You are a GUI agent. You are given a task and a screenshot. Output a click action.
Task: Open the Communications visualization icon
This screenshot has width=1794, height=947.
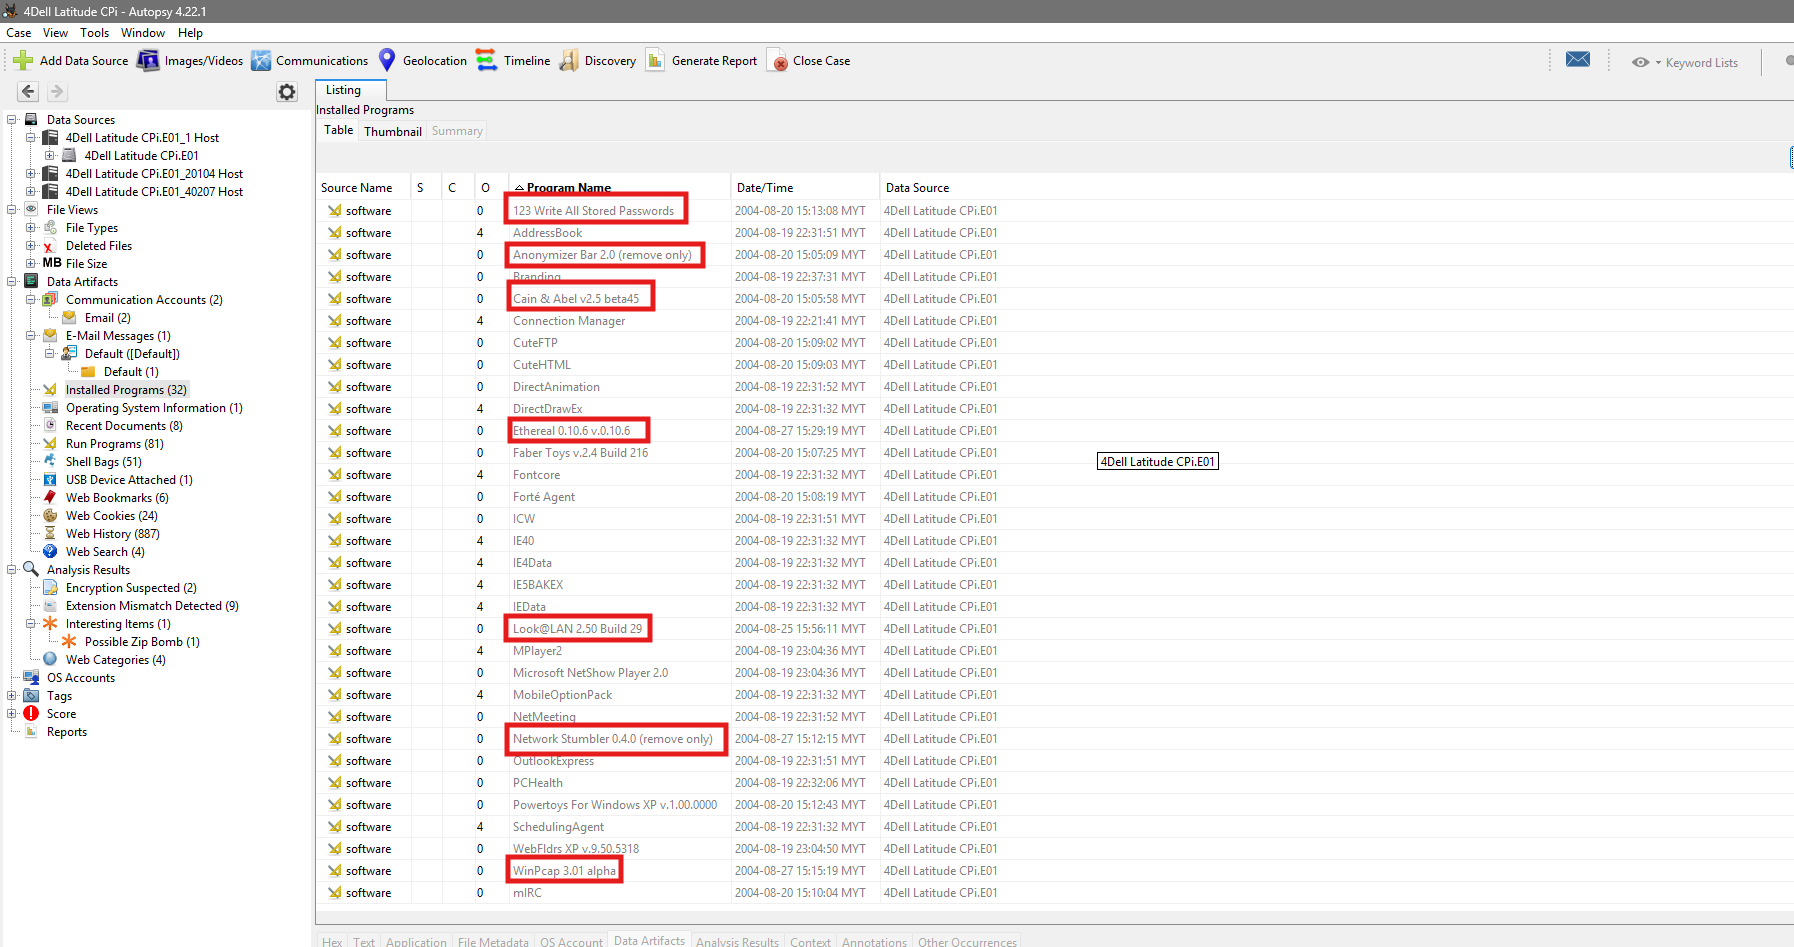coord(261,61)
